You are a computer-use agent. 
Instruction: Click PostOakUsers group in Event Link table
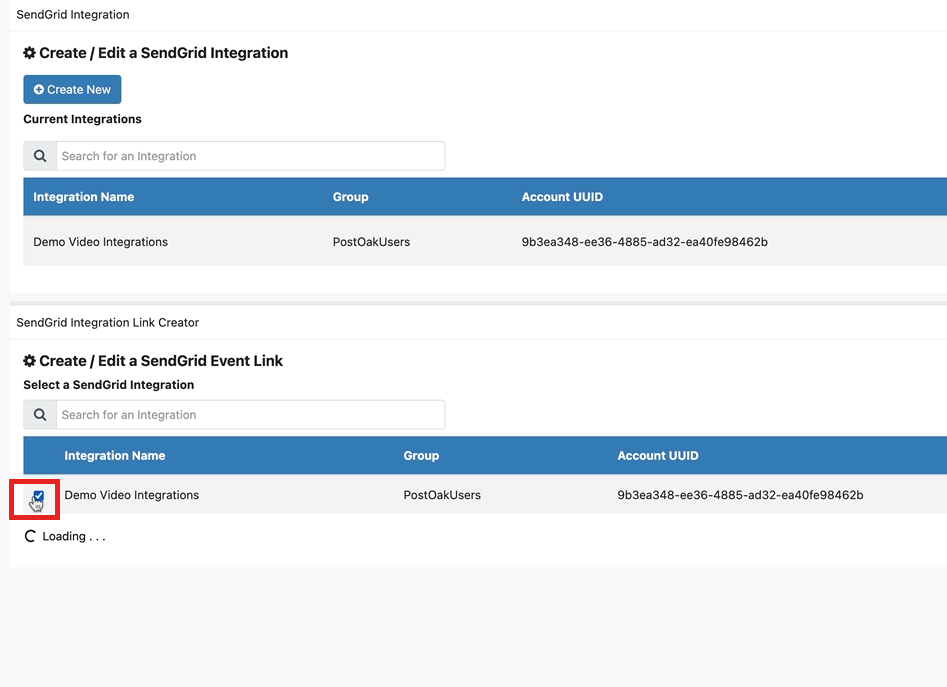(x=442, y=495)
